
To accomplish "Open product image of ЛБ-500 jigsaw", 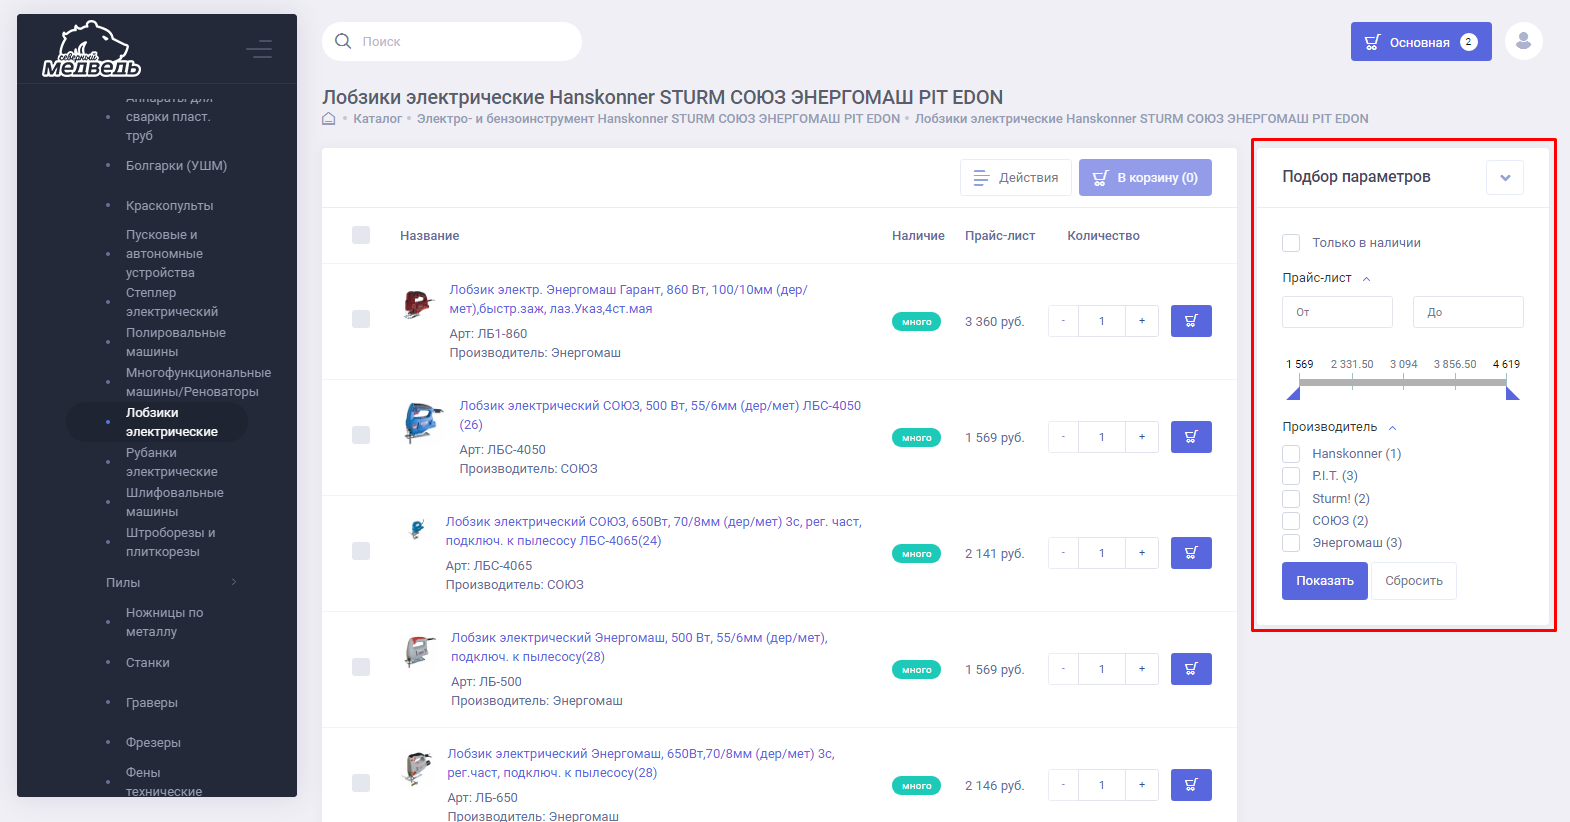I will pos(420,651).
